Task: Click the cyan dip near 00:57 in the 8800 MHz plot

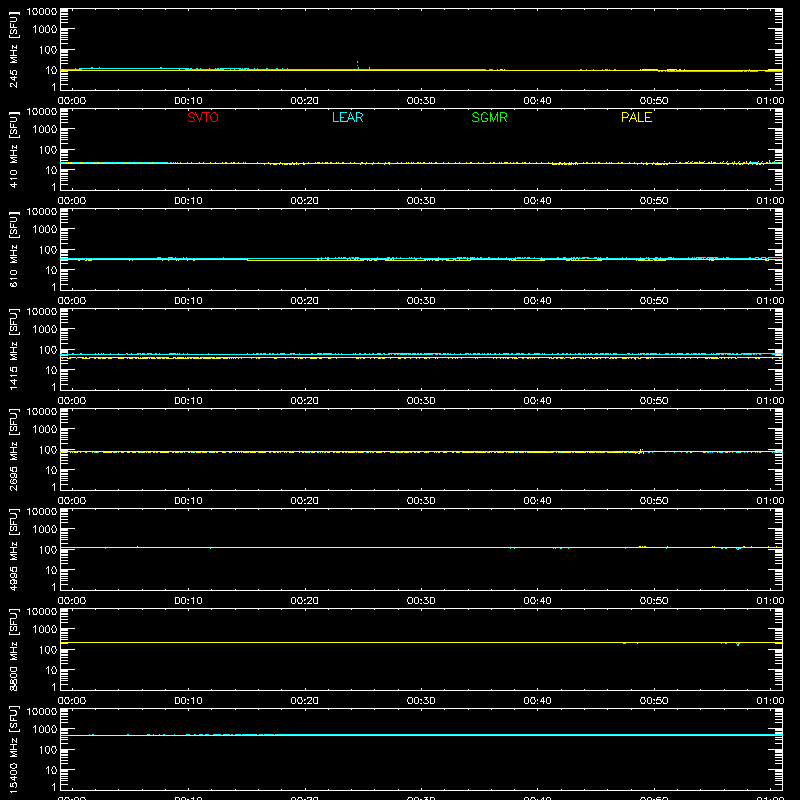Action: pyautogui.click(x=738, y=644)
